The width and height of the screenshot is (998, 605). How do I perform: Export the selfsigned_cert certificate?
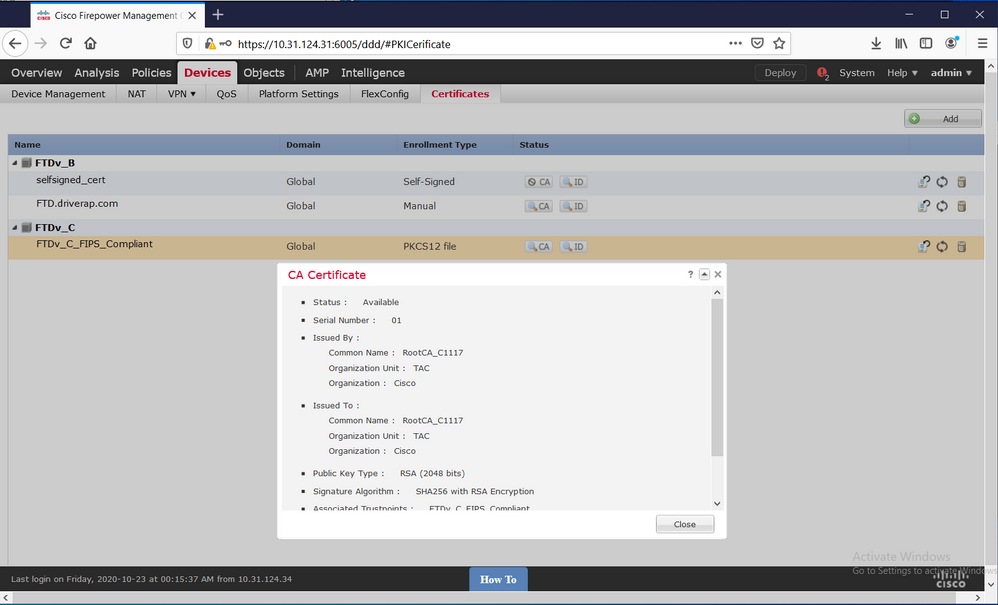coord(924,182)
